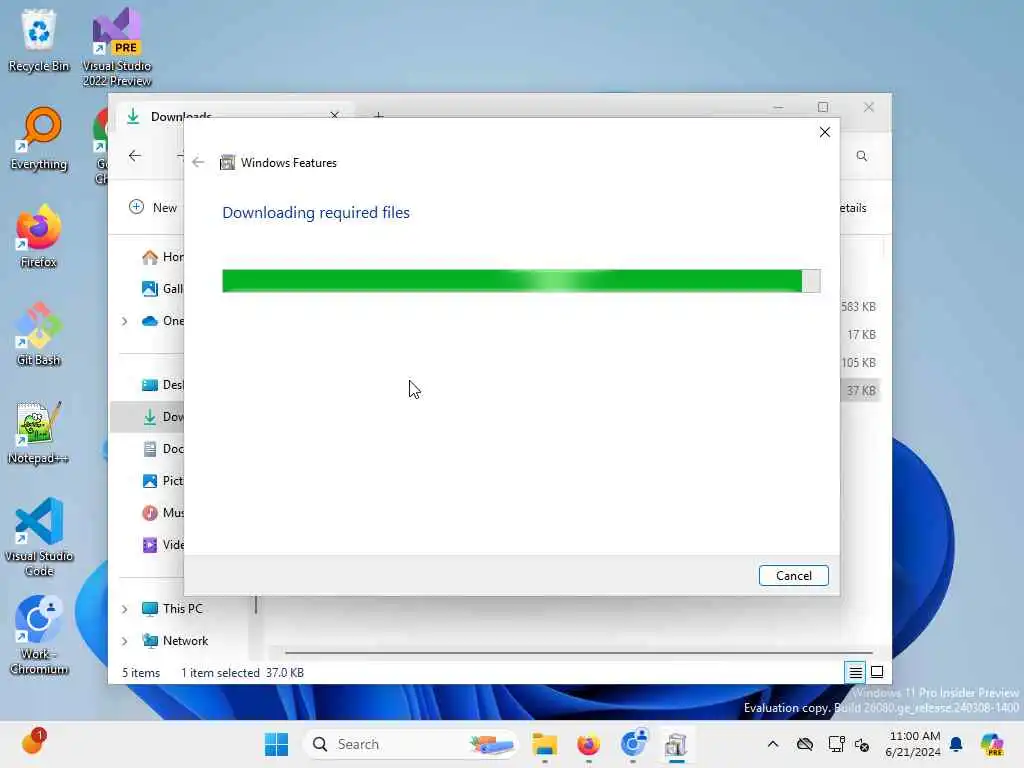This screenshot has height=768, width=1024.
Task: Open Firefox from the taskbar
Action: coord(588,744)
